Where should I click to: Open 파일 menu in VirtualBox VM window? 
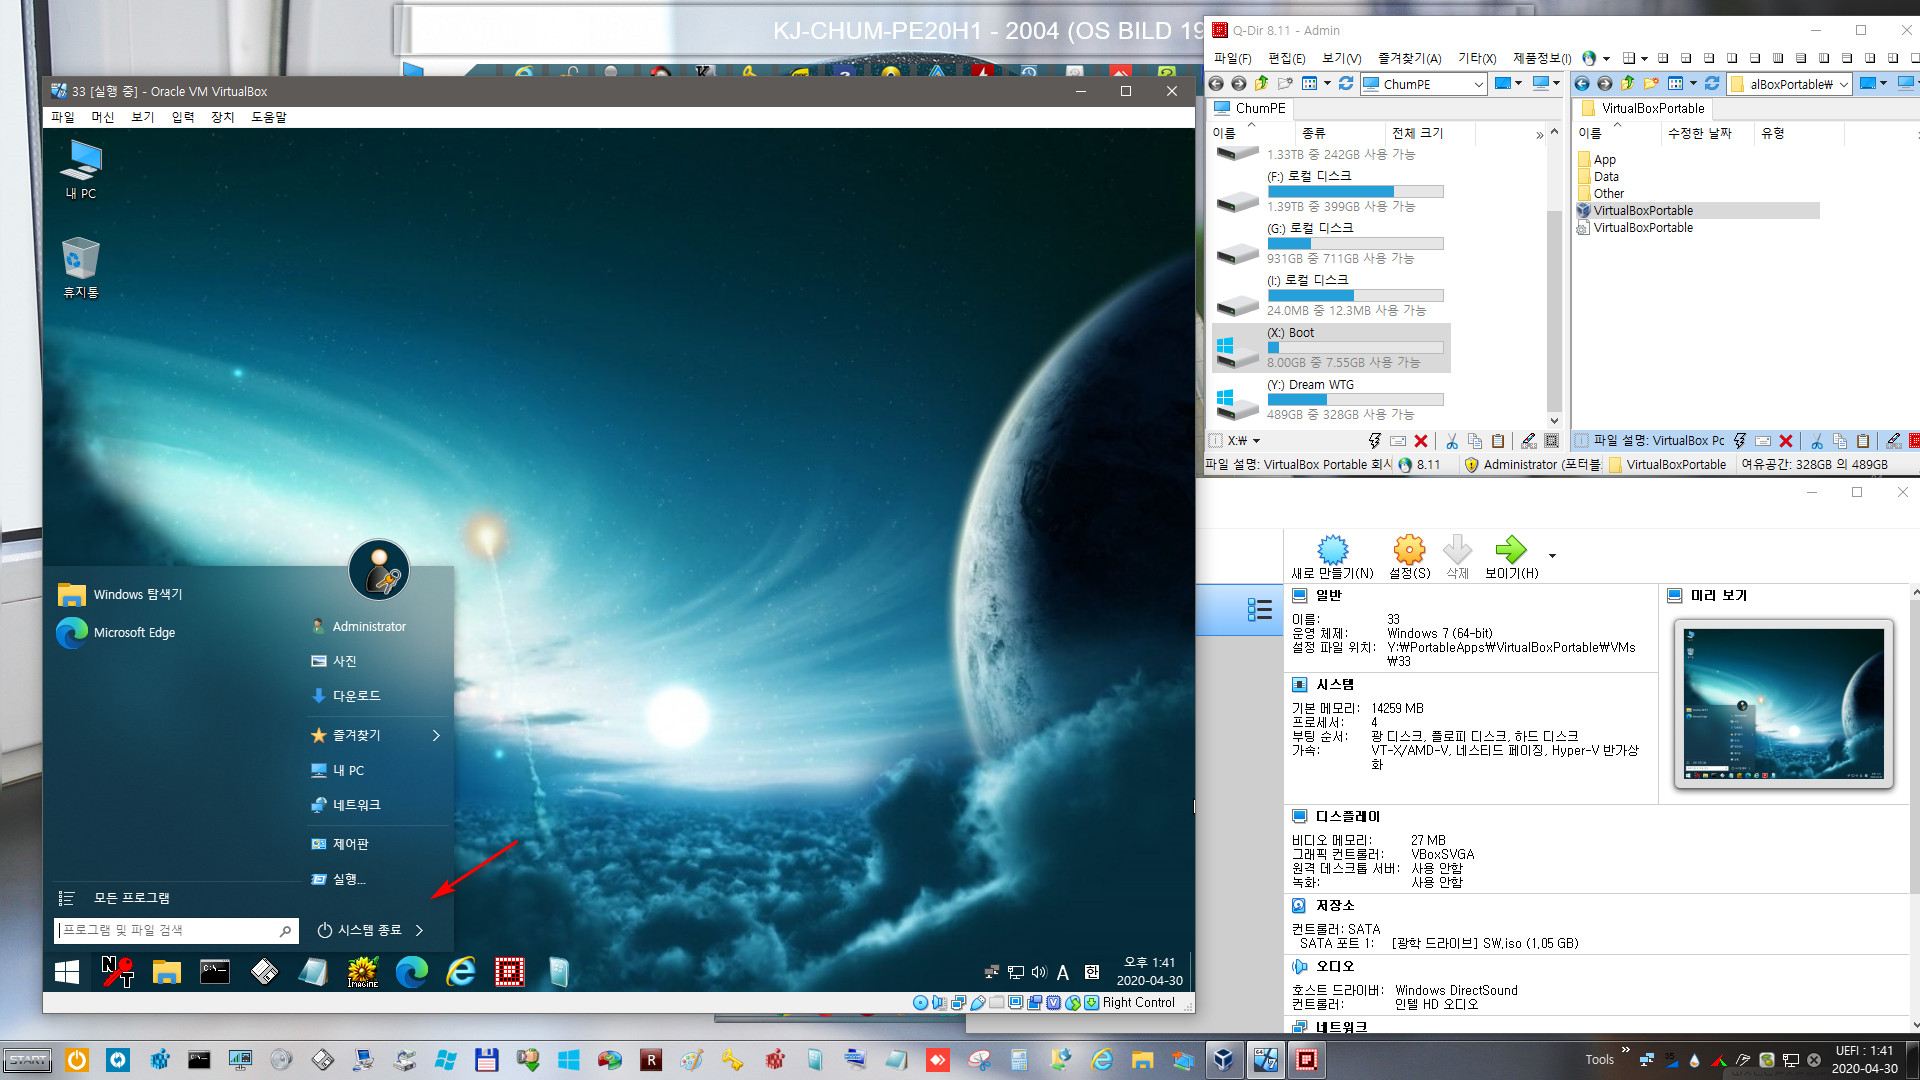coord(63,117)
